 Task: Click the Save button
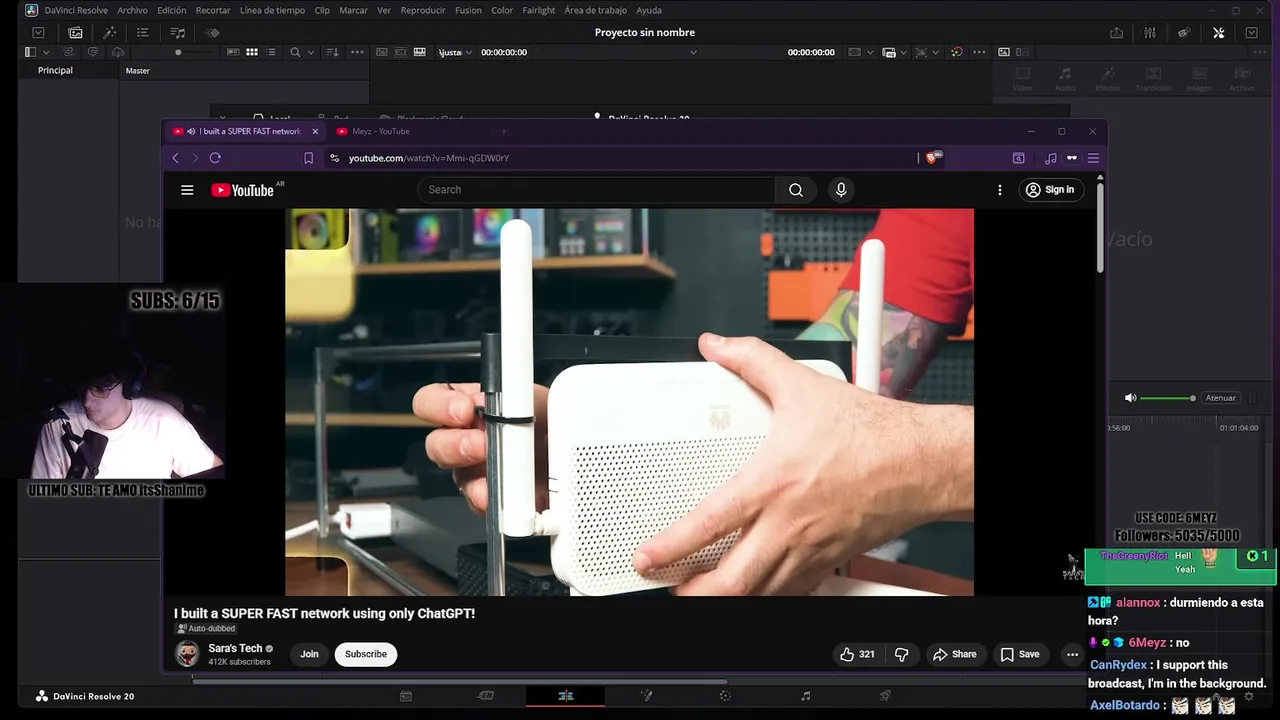pyautogui.click(x=1020, y=654)
